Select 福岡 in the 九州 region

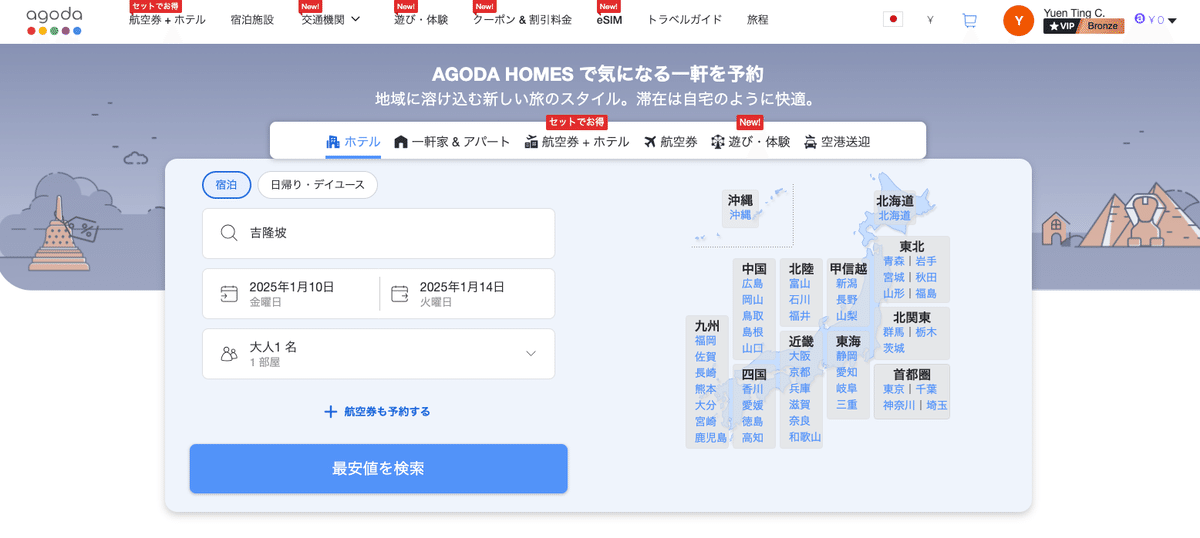coord(706,340)
